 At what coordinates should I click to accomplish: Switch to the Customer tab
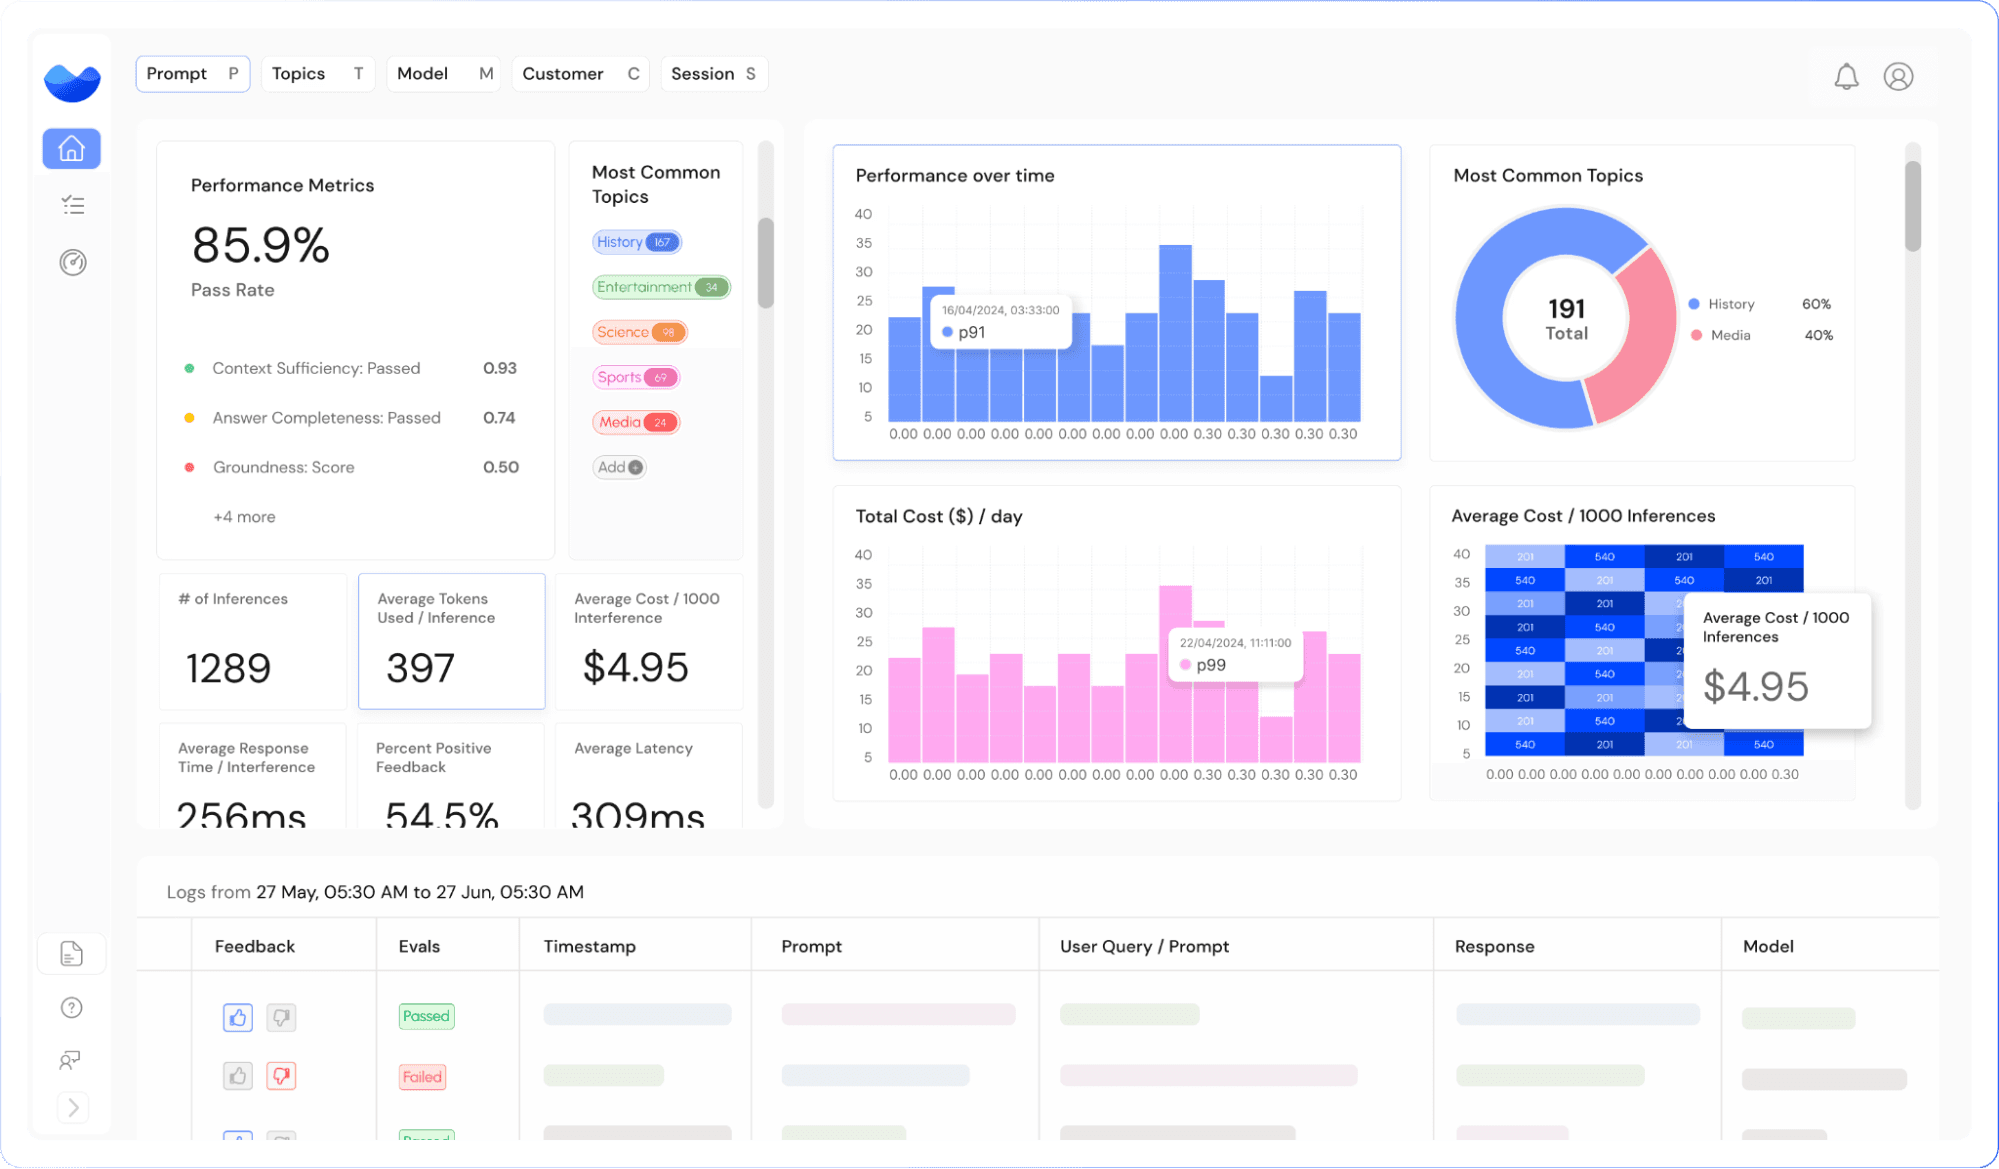point(580,74)
